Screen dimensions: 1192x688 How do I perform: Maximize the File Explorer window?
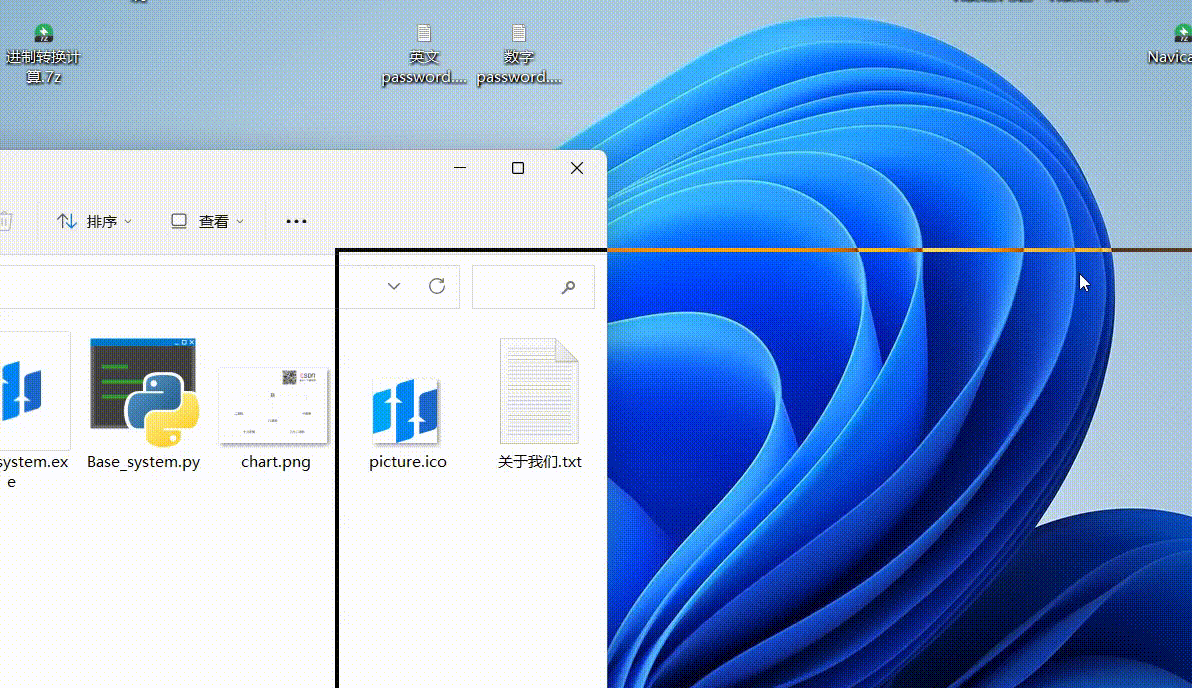[518, 168]
